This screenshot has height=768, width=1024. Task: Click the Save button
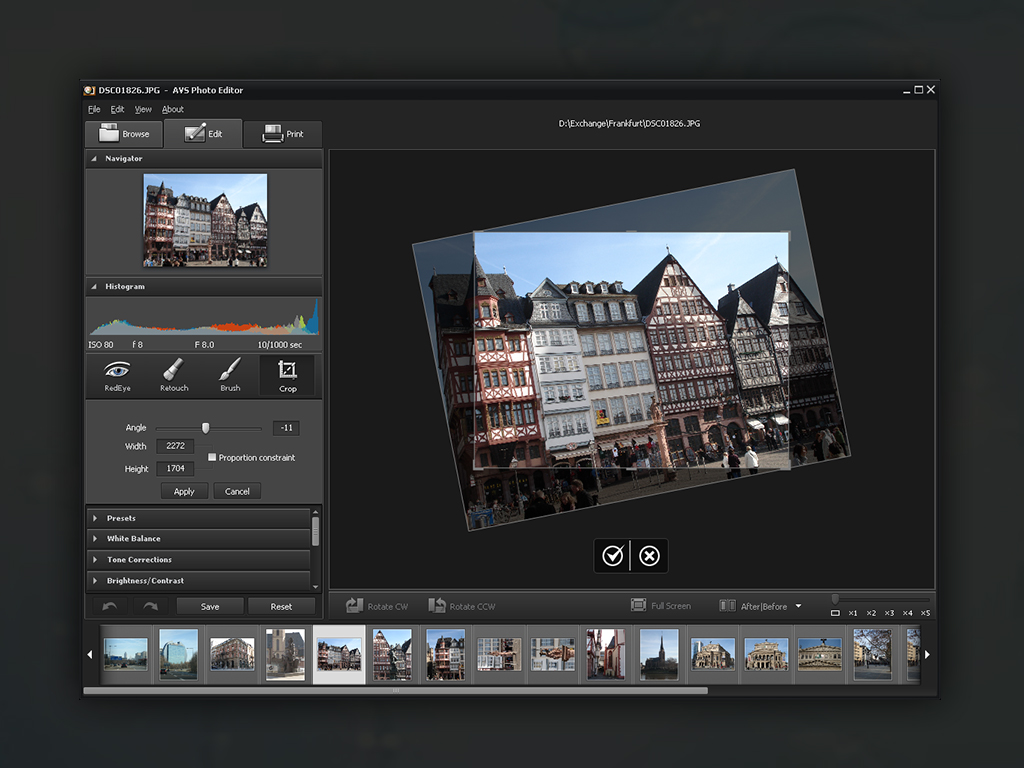209,605
